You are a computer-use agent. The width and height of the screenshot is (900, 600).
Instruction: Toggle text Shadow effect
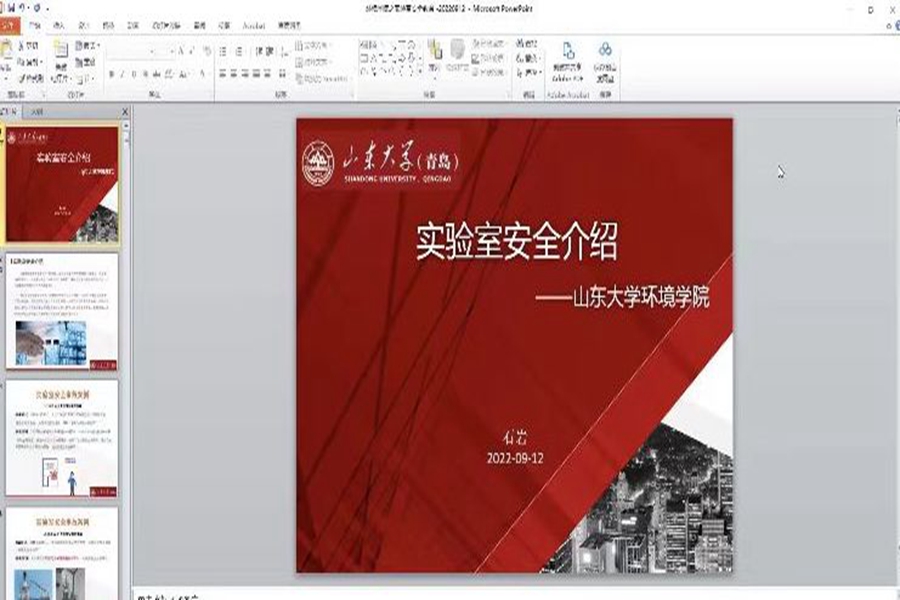(x=145, y=74)
